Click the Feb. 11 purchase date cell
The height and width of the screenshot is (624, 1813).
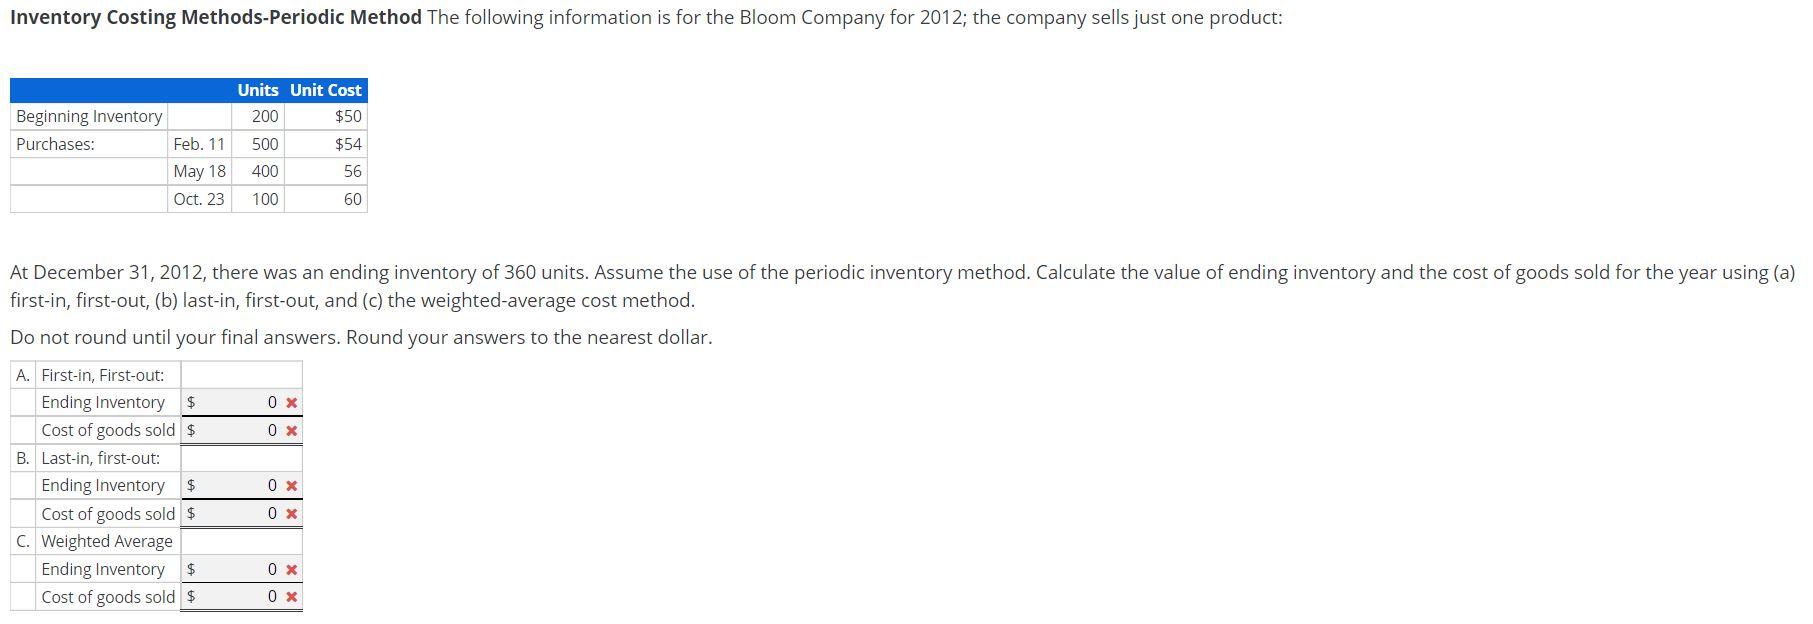point(198,144)
